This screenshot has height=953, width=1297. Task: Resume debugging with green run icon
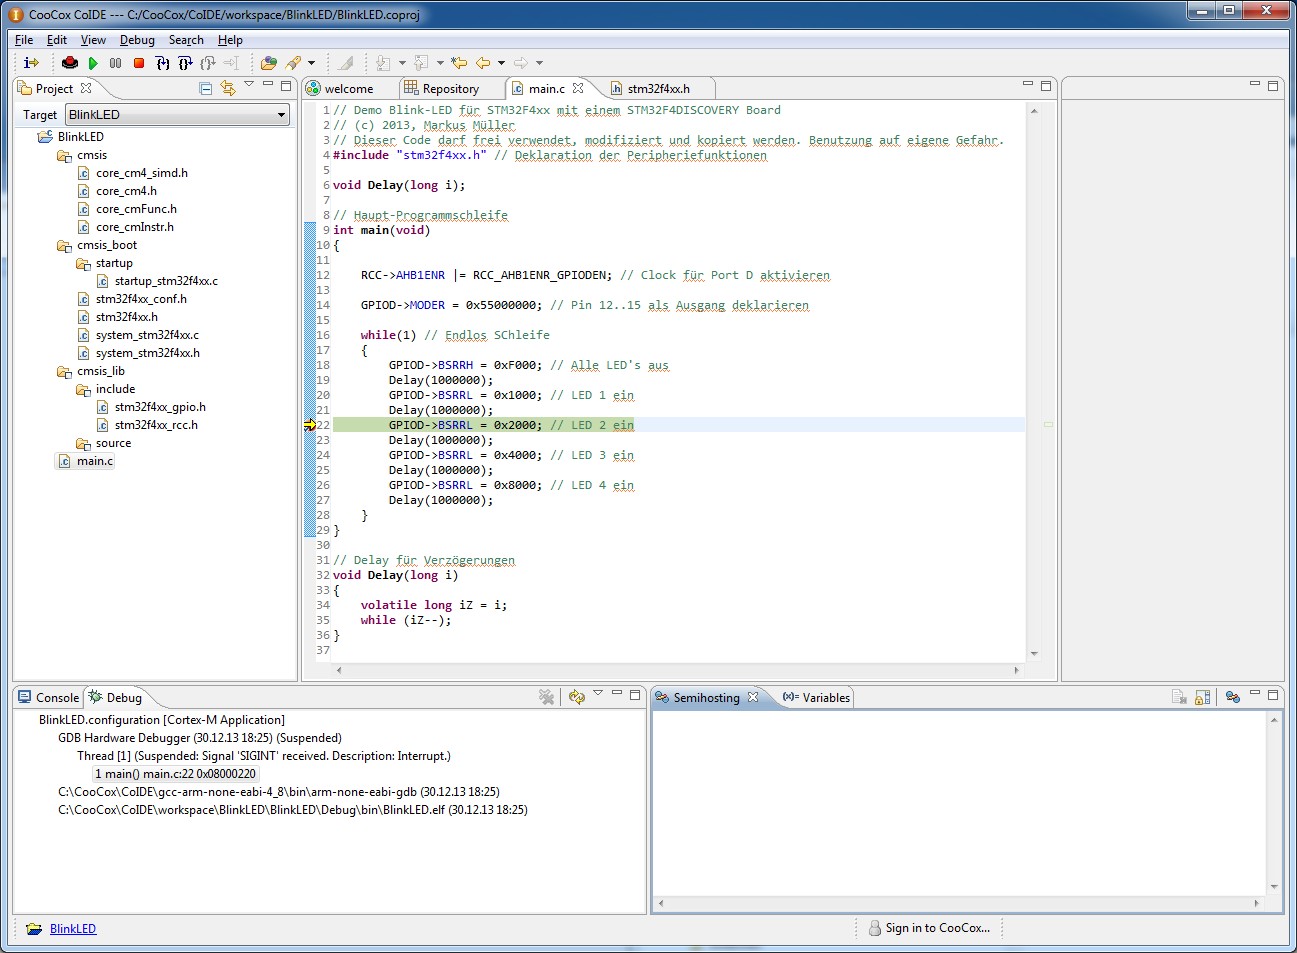(x=93, y=63)
